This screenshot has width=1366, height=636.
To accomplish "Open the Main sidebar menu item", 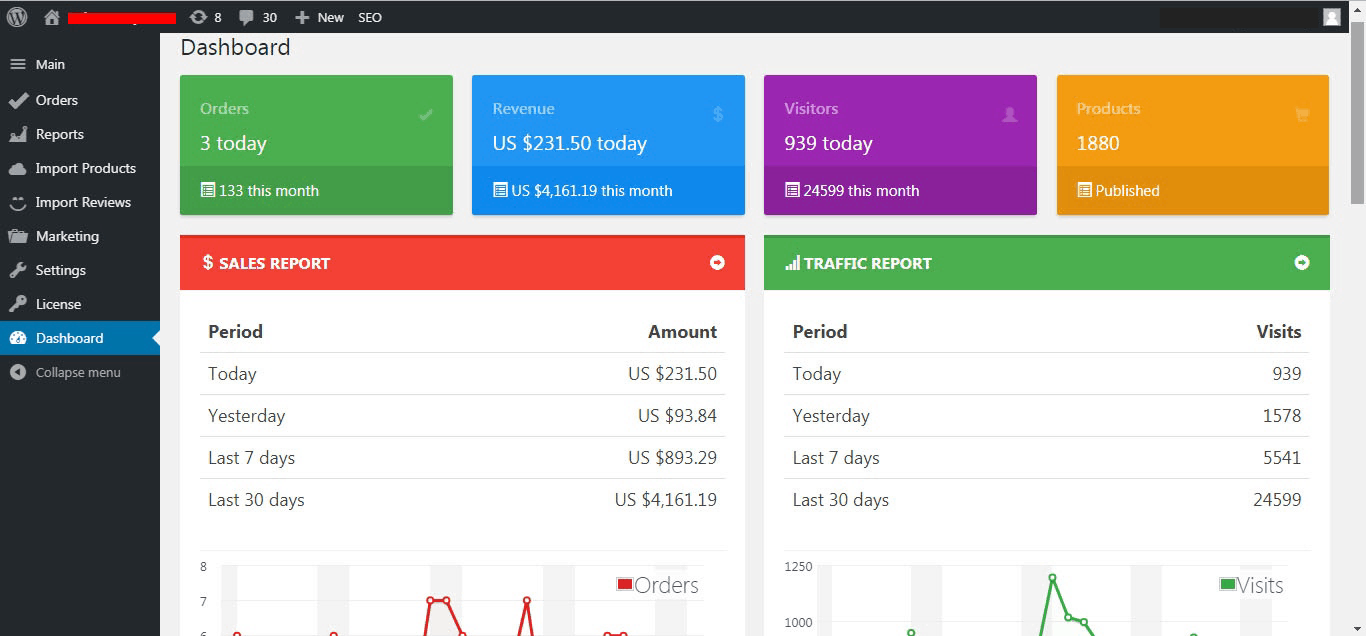I will 80,64.
